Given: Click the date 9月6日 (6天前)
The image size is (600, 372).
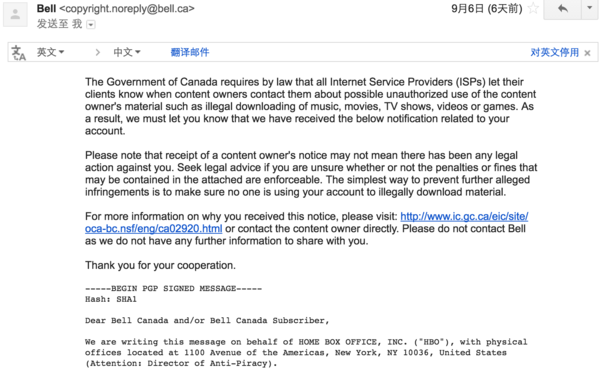Looking at the screenshot, I should (486, 8).
